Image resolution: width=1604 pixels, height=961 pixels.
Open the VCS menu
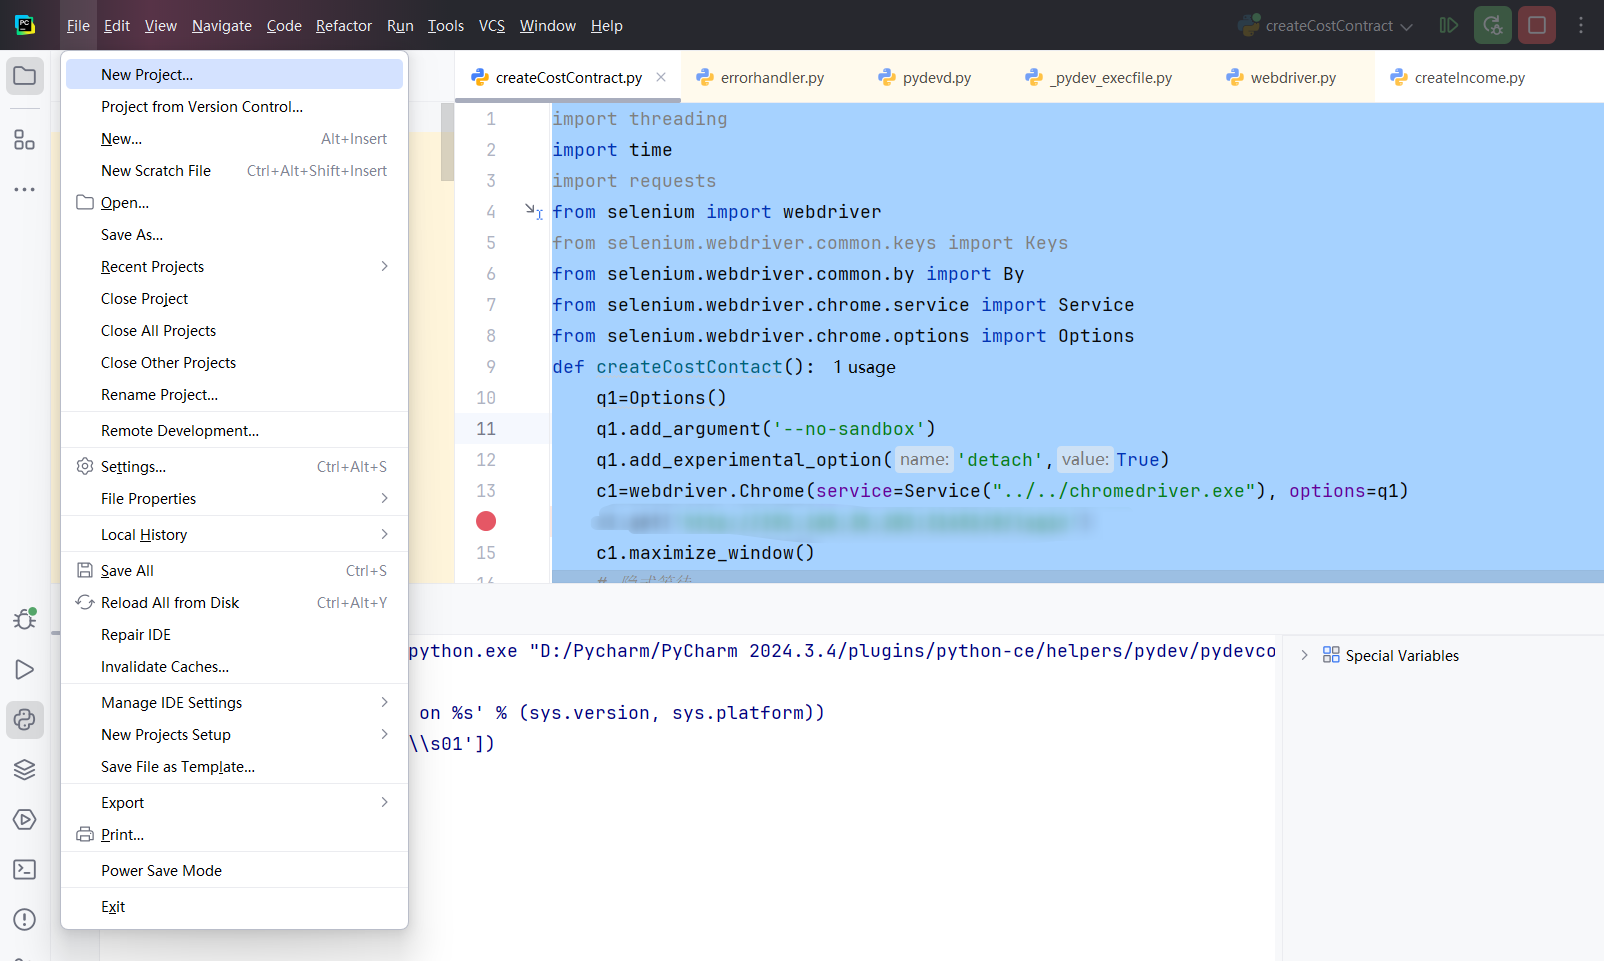point(492,25)
